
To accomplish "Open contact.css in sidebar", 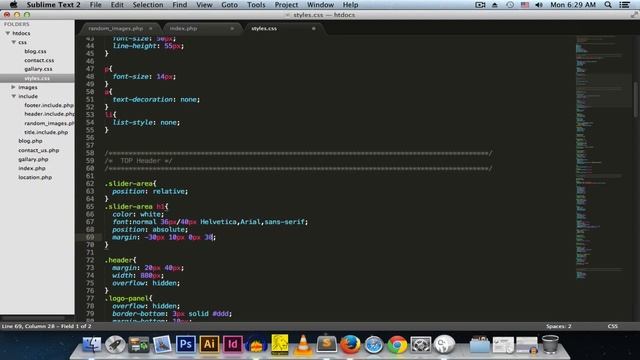I will [x=39, y=60].
